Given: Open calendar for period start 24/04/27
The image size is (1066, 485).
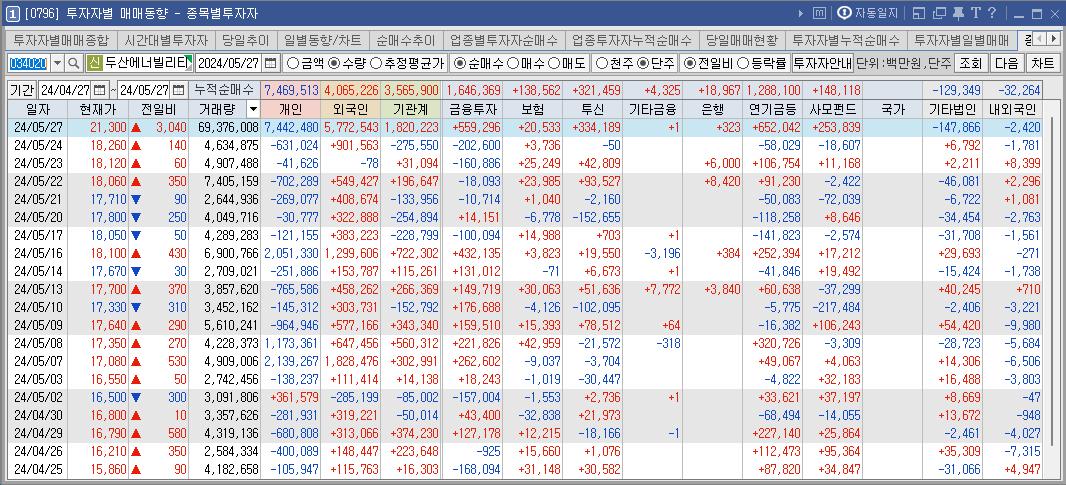Looking at the screenshot, I should pos(99,90).
